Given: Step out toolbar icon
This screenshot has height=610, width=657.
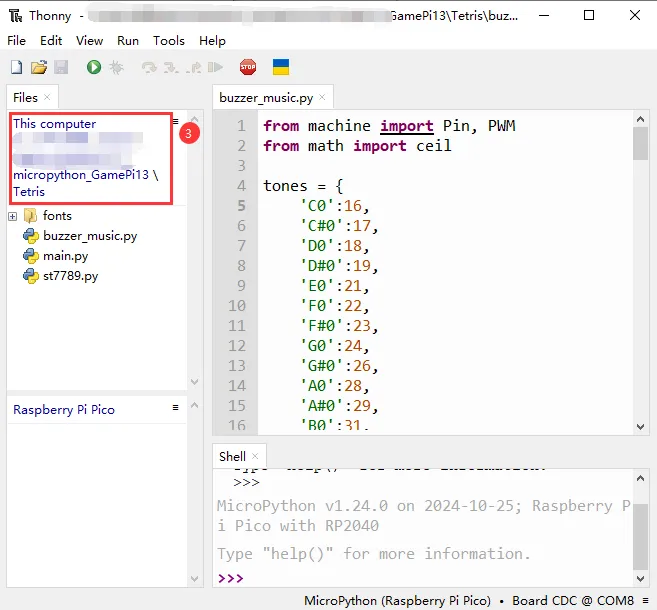Looking at the screenshot, I should tap(194, 67).
